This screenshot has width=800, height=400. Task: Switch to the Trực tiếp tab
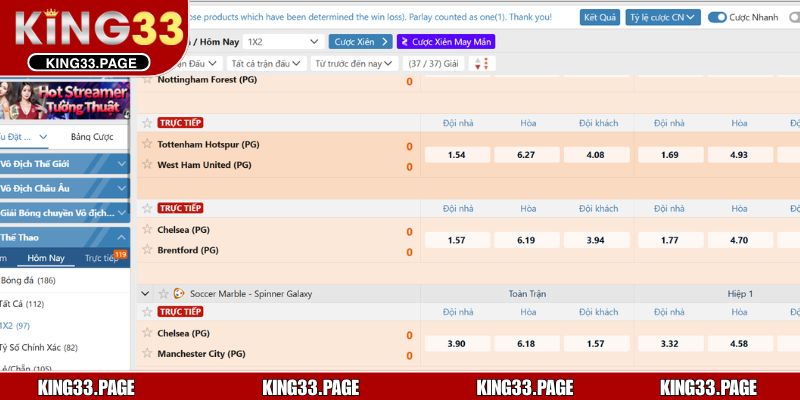102,258
